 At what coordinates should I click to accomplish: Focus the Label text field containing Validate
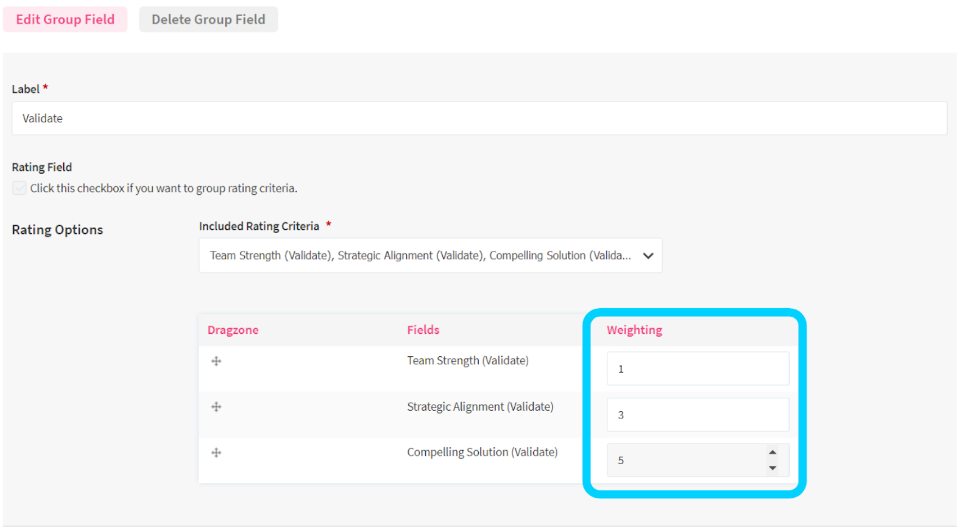pos(479,118)
